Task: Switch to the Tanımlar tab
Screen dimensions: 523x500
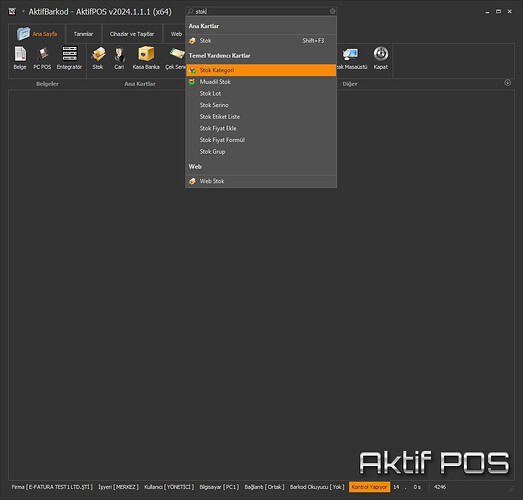Action: pos(83,34)
